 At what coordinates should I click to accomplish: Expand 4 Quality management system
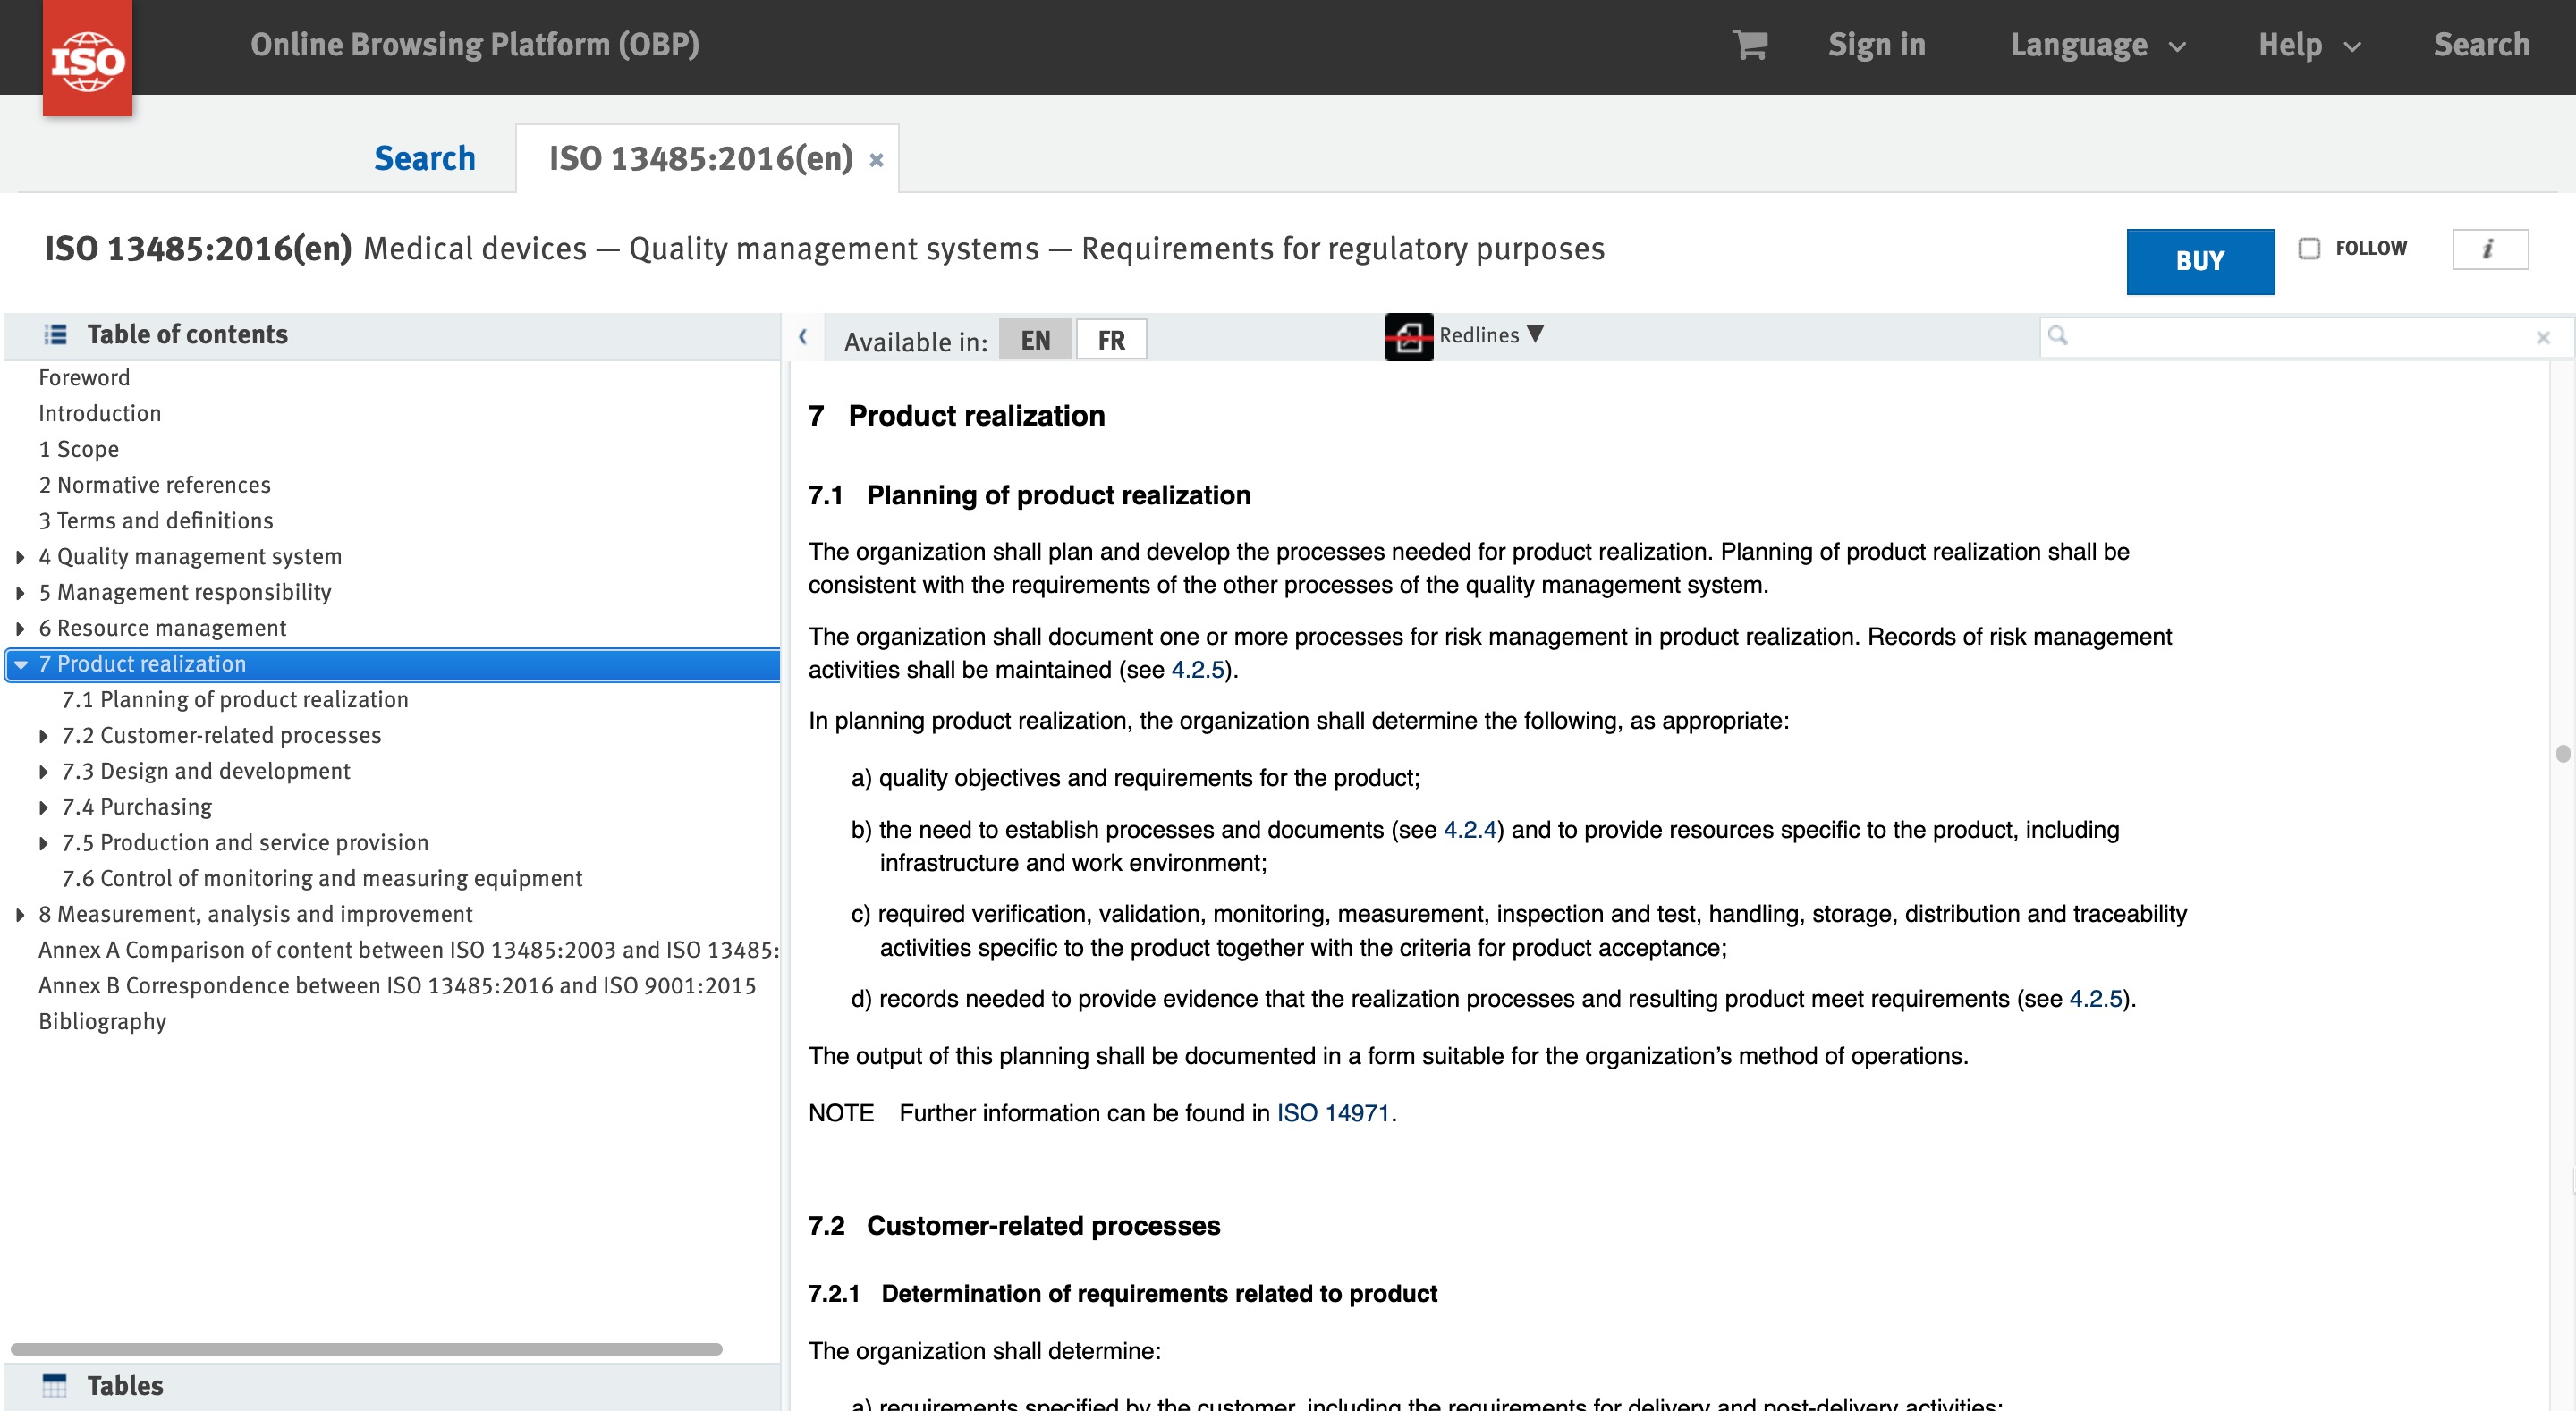tap(20, 557)
